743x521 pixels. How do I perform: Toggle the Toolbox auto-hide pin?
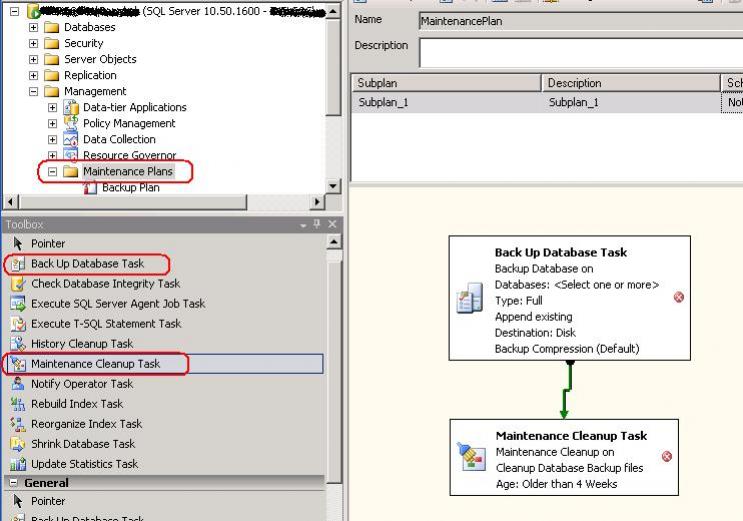tap(317, 224)
